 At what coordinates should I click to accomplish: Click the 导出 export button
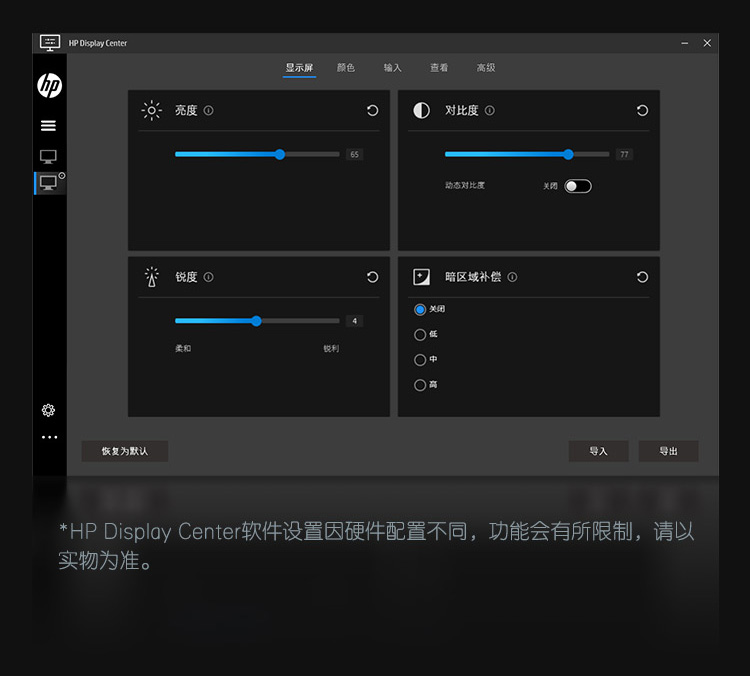click(x=668, y=451)
